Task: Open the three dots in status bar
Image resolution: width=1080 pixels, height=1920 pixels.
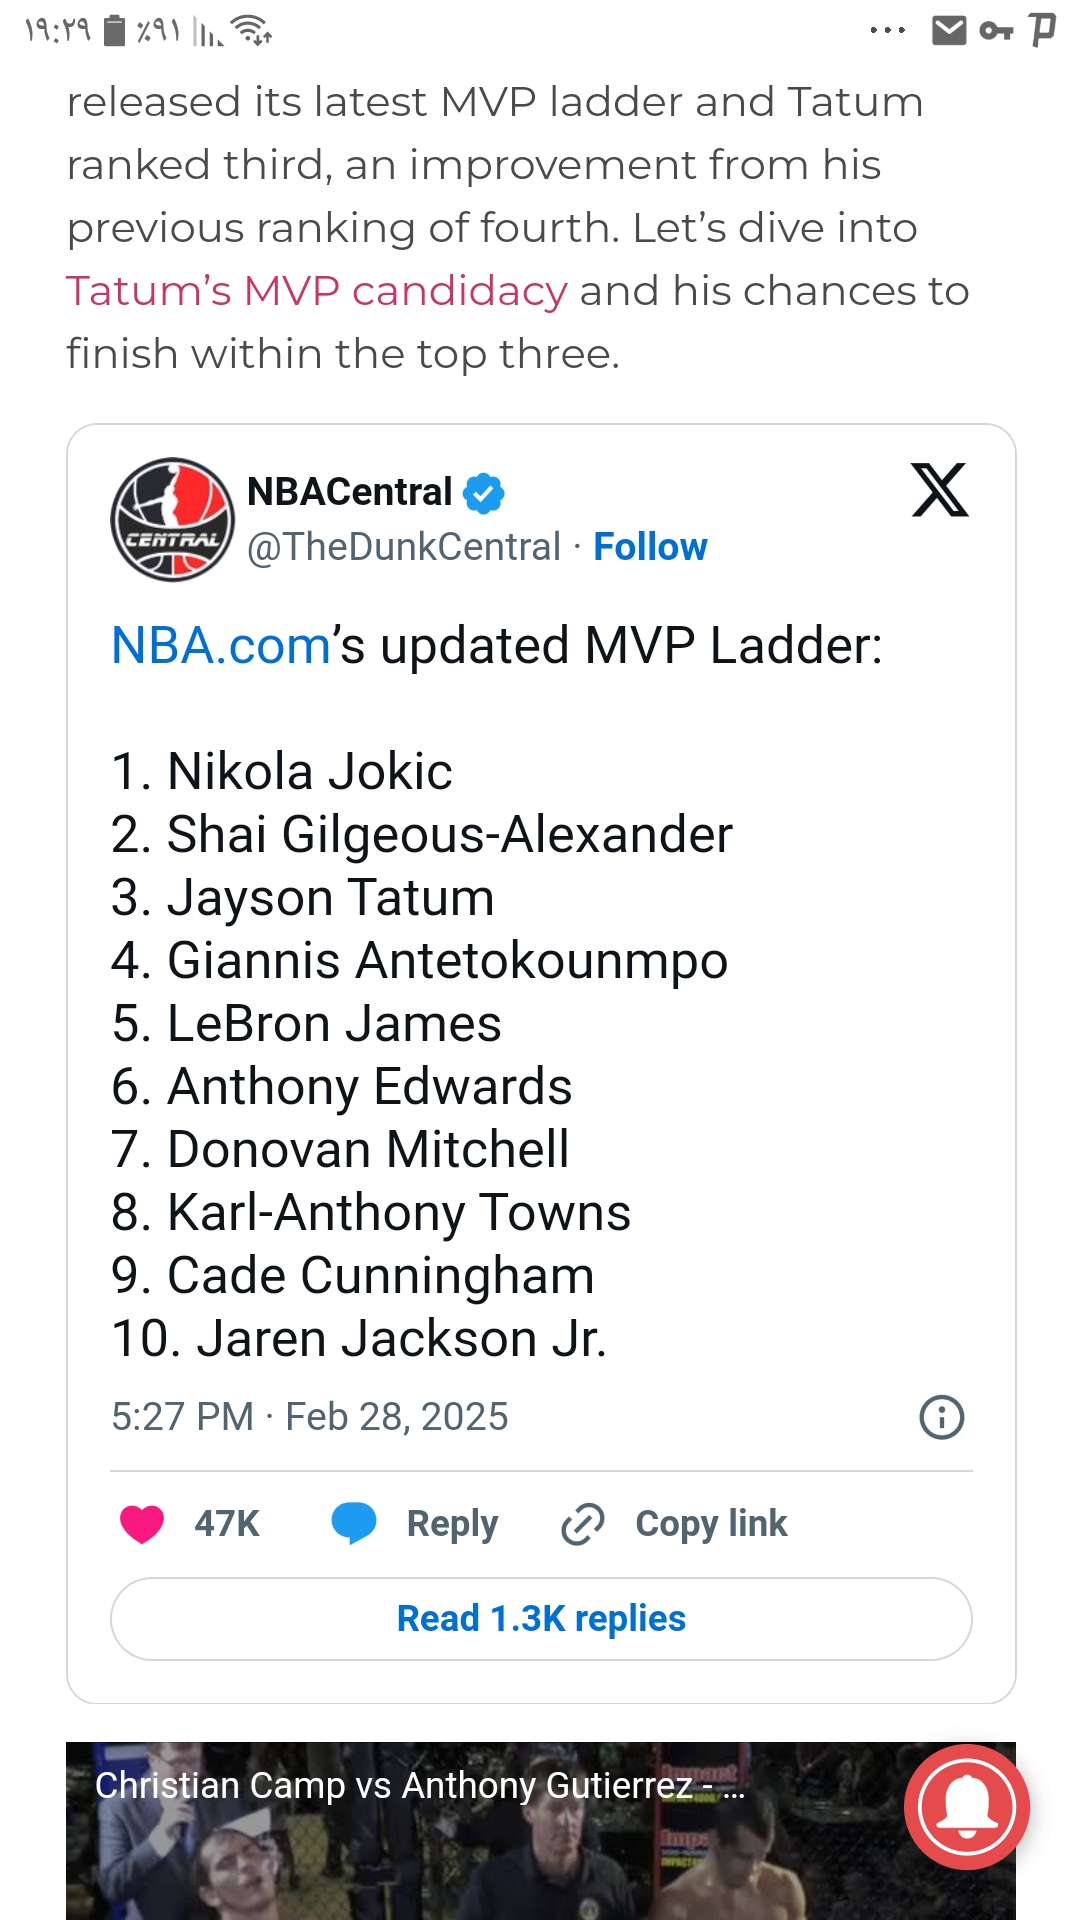Action: tap(887, 31)
